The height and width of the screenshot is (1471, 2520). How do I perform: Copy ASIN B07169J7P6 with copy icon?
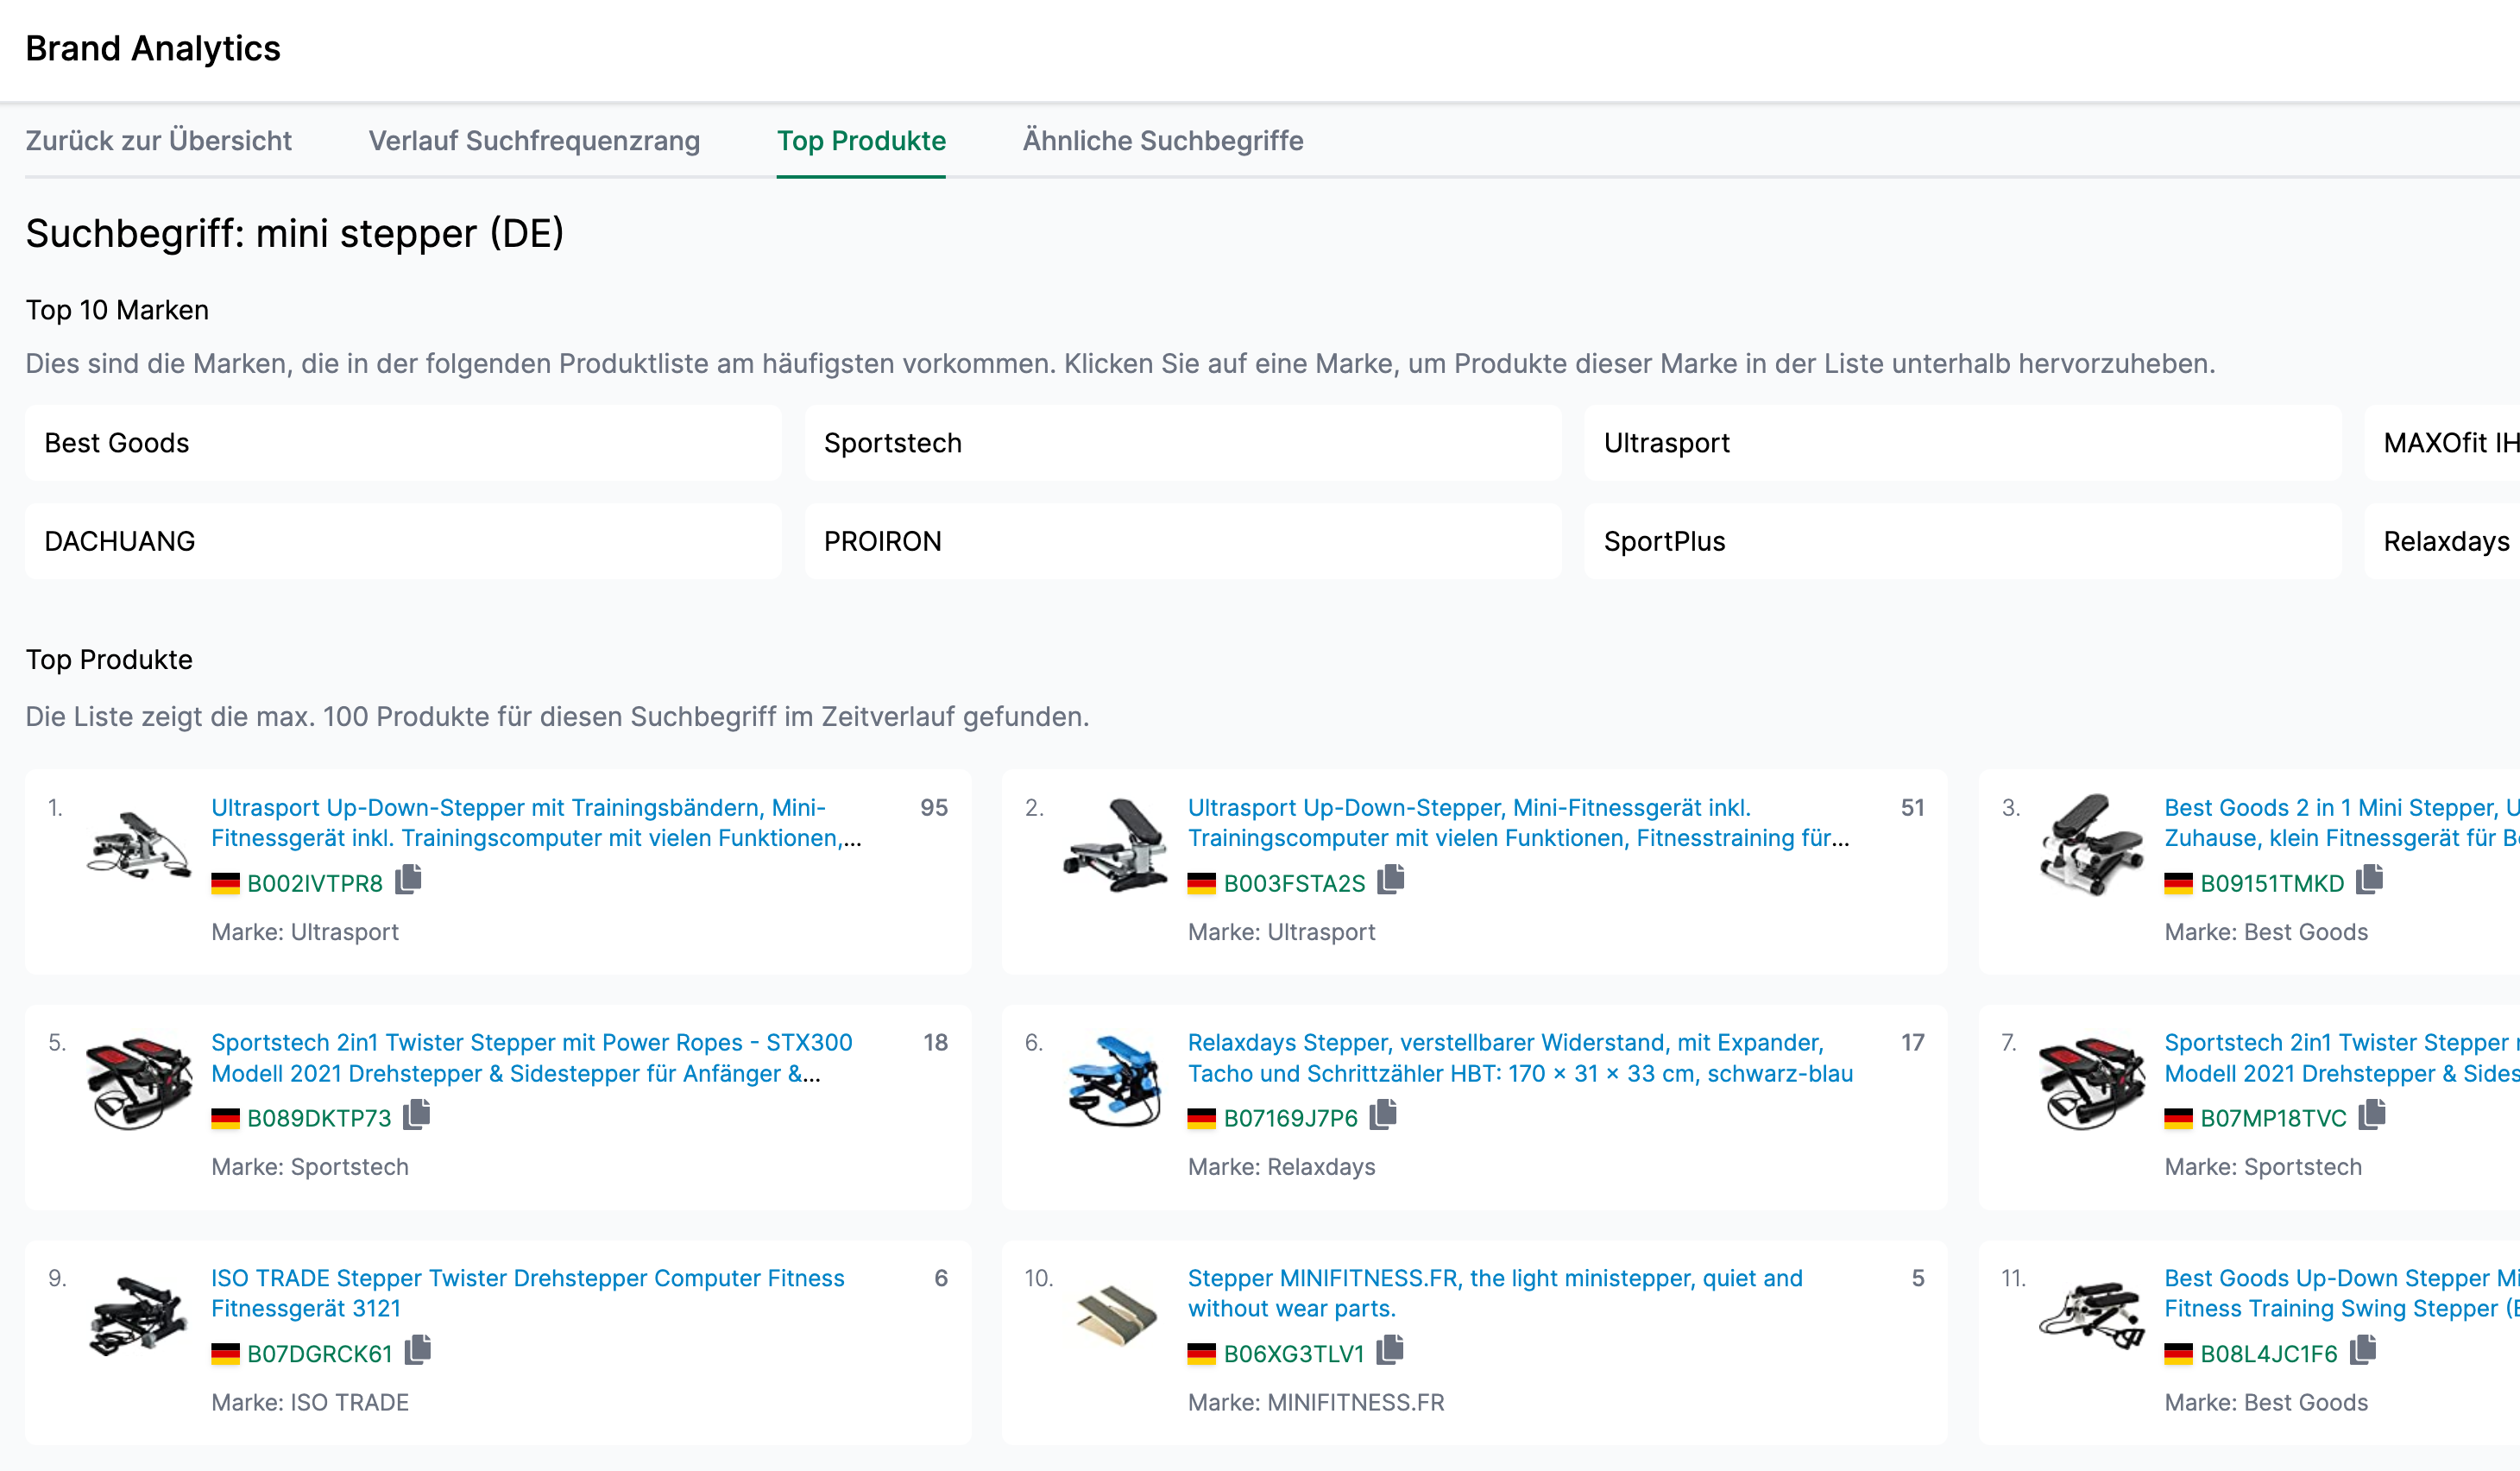point(1384,1115)
